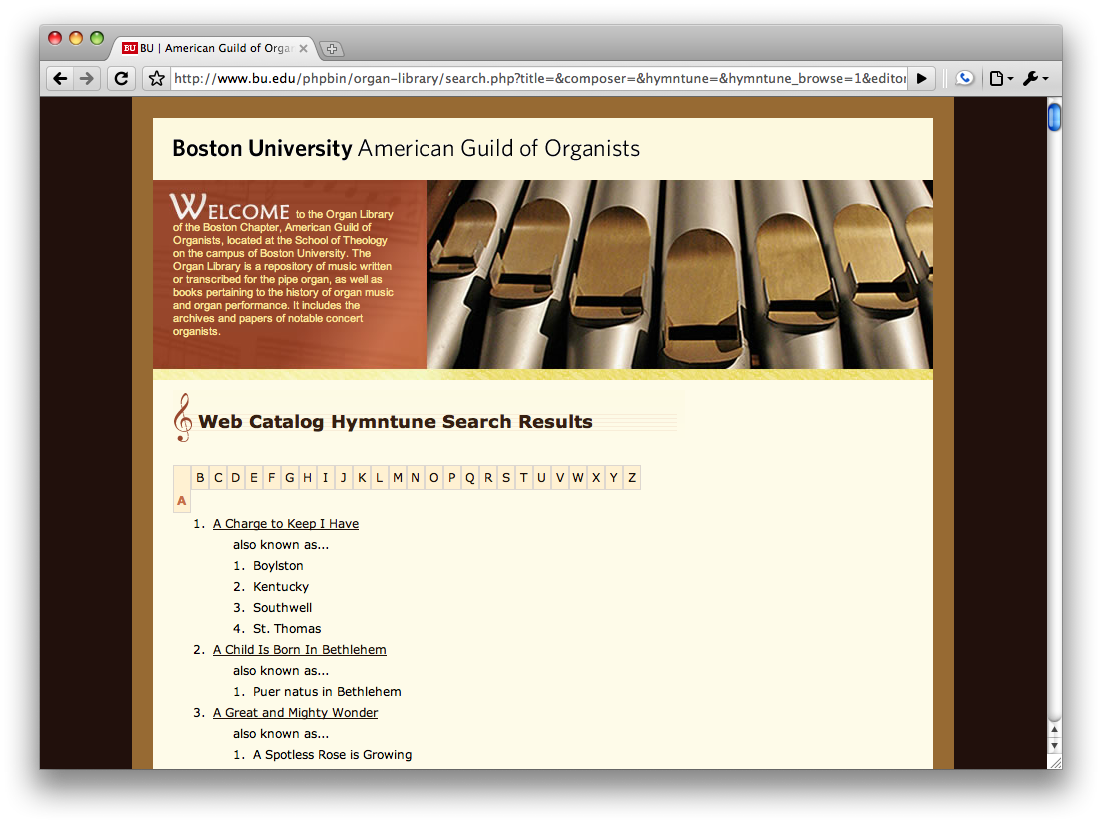Image resolution: width=1102 pixels, height=824 pixels.
Task: Browse hymntunes starting with letter N
Action: [415, 477]
